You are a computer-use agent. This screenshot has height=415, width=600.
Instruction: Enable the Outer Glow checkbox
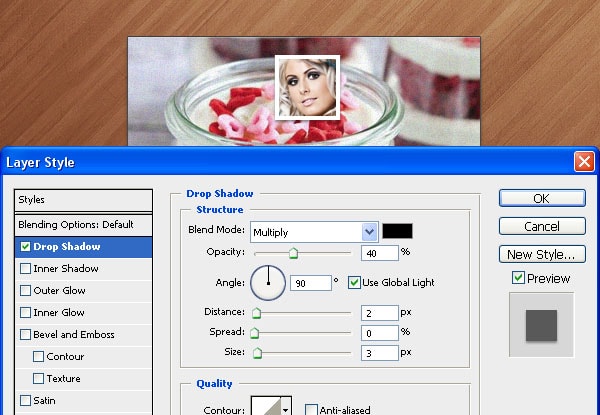pos(25,290)
